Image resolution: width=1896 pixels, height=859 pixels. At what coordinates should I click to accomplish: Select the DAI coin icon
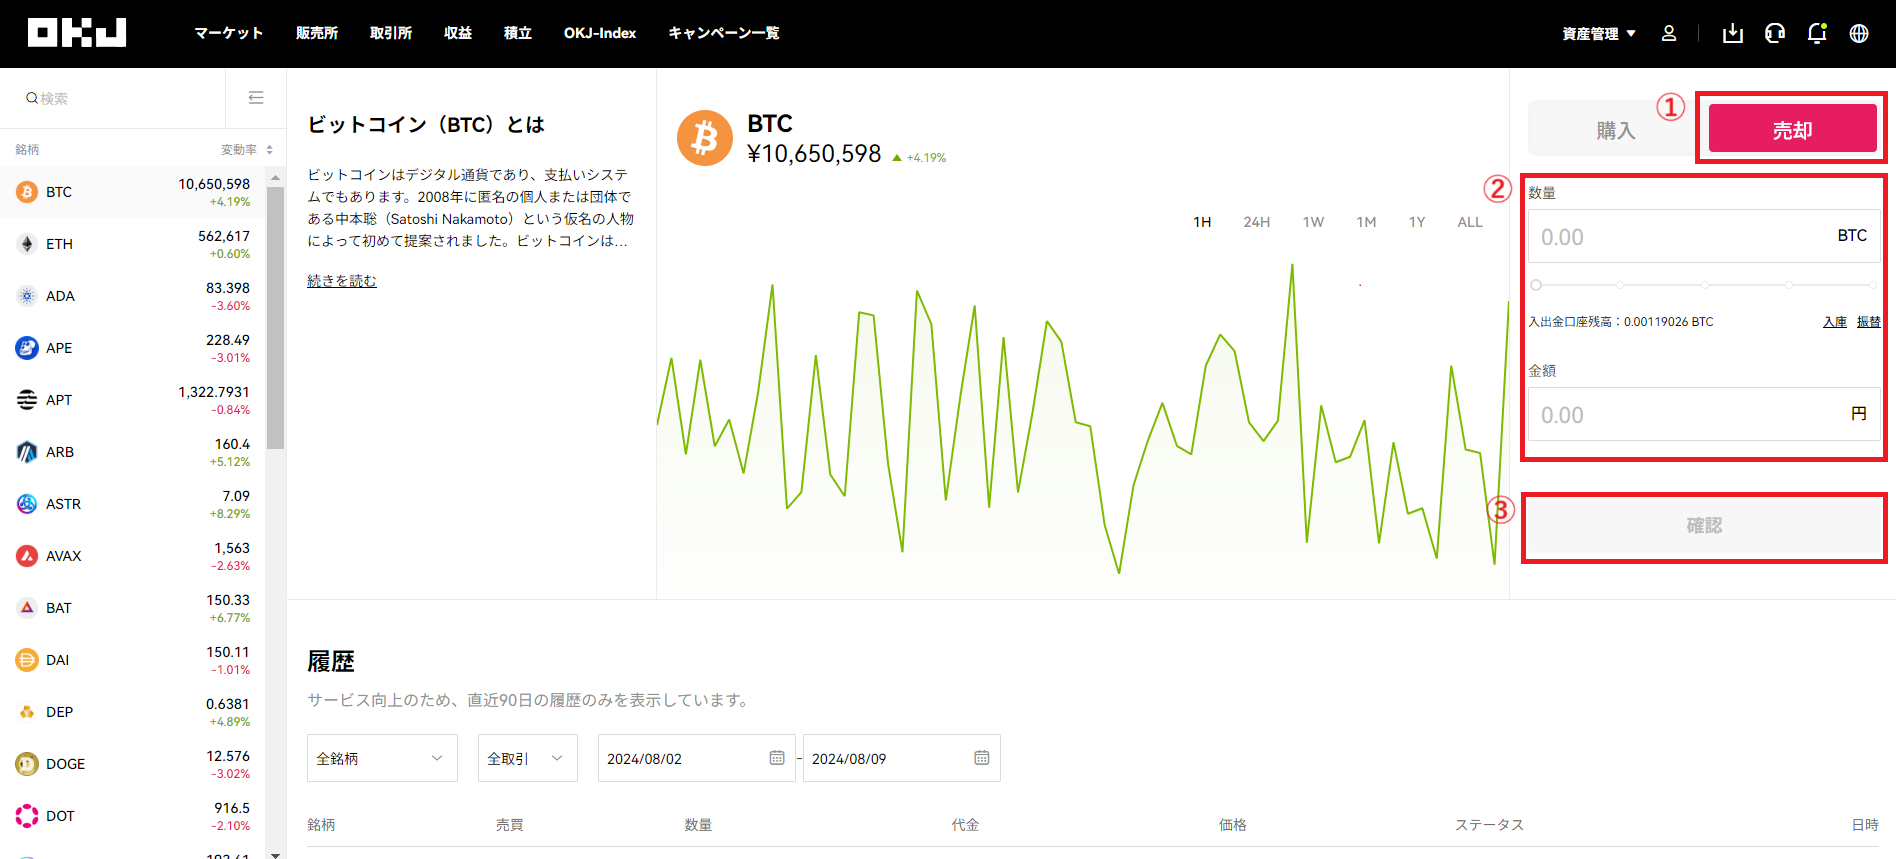(27, 660)
